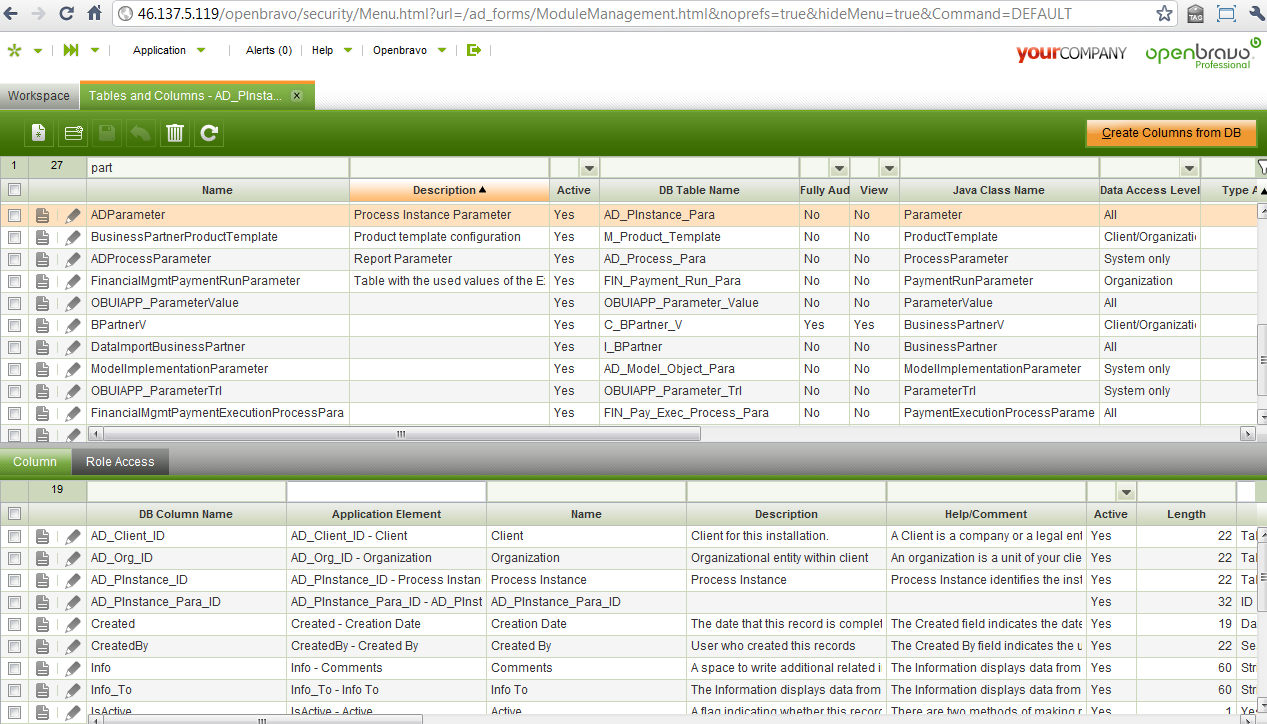Expand the Data Access Level filter dropdown
The width and height of the screenshot is (1267, 724).
1188,168
